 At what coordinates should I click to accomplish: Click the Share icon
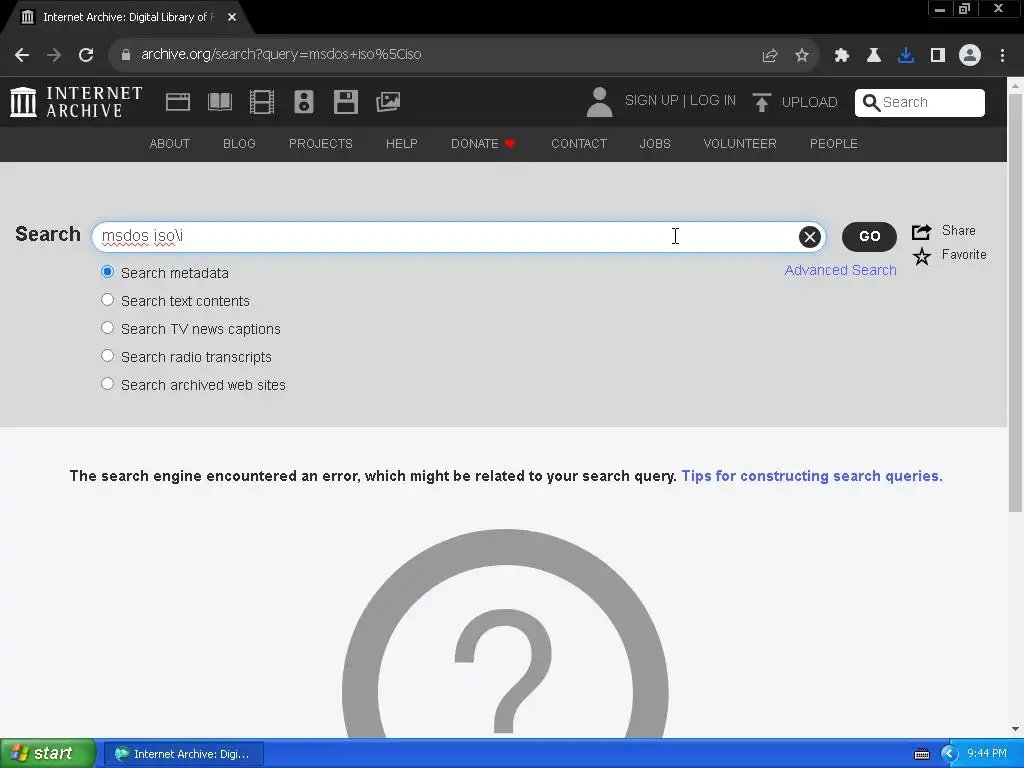[x=921, y=231]
